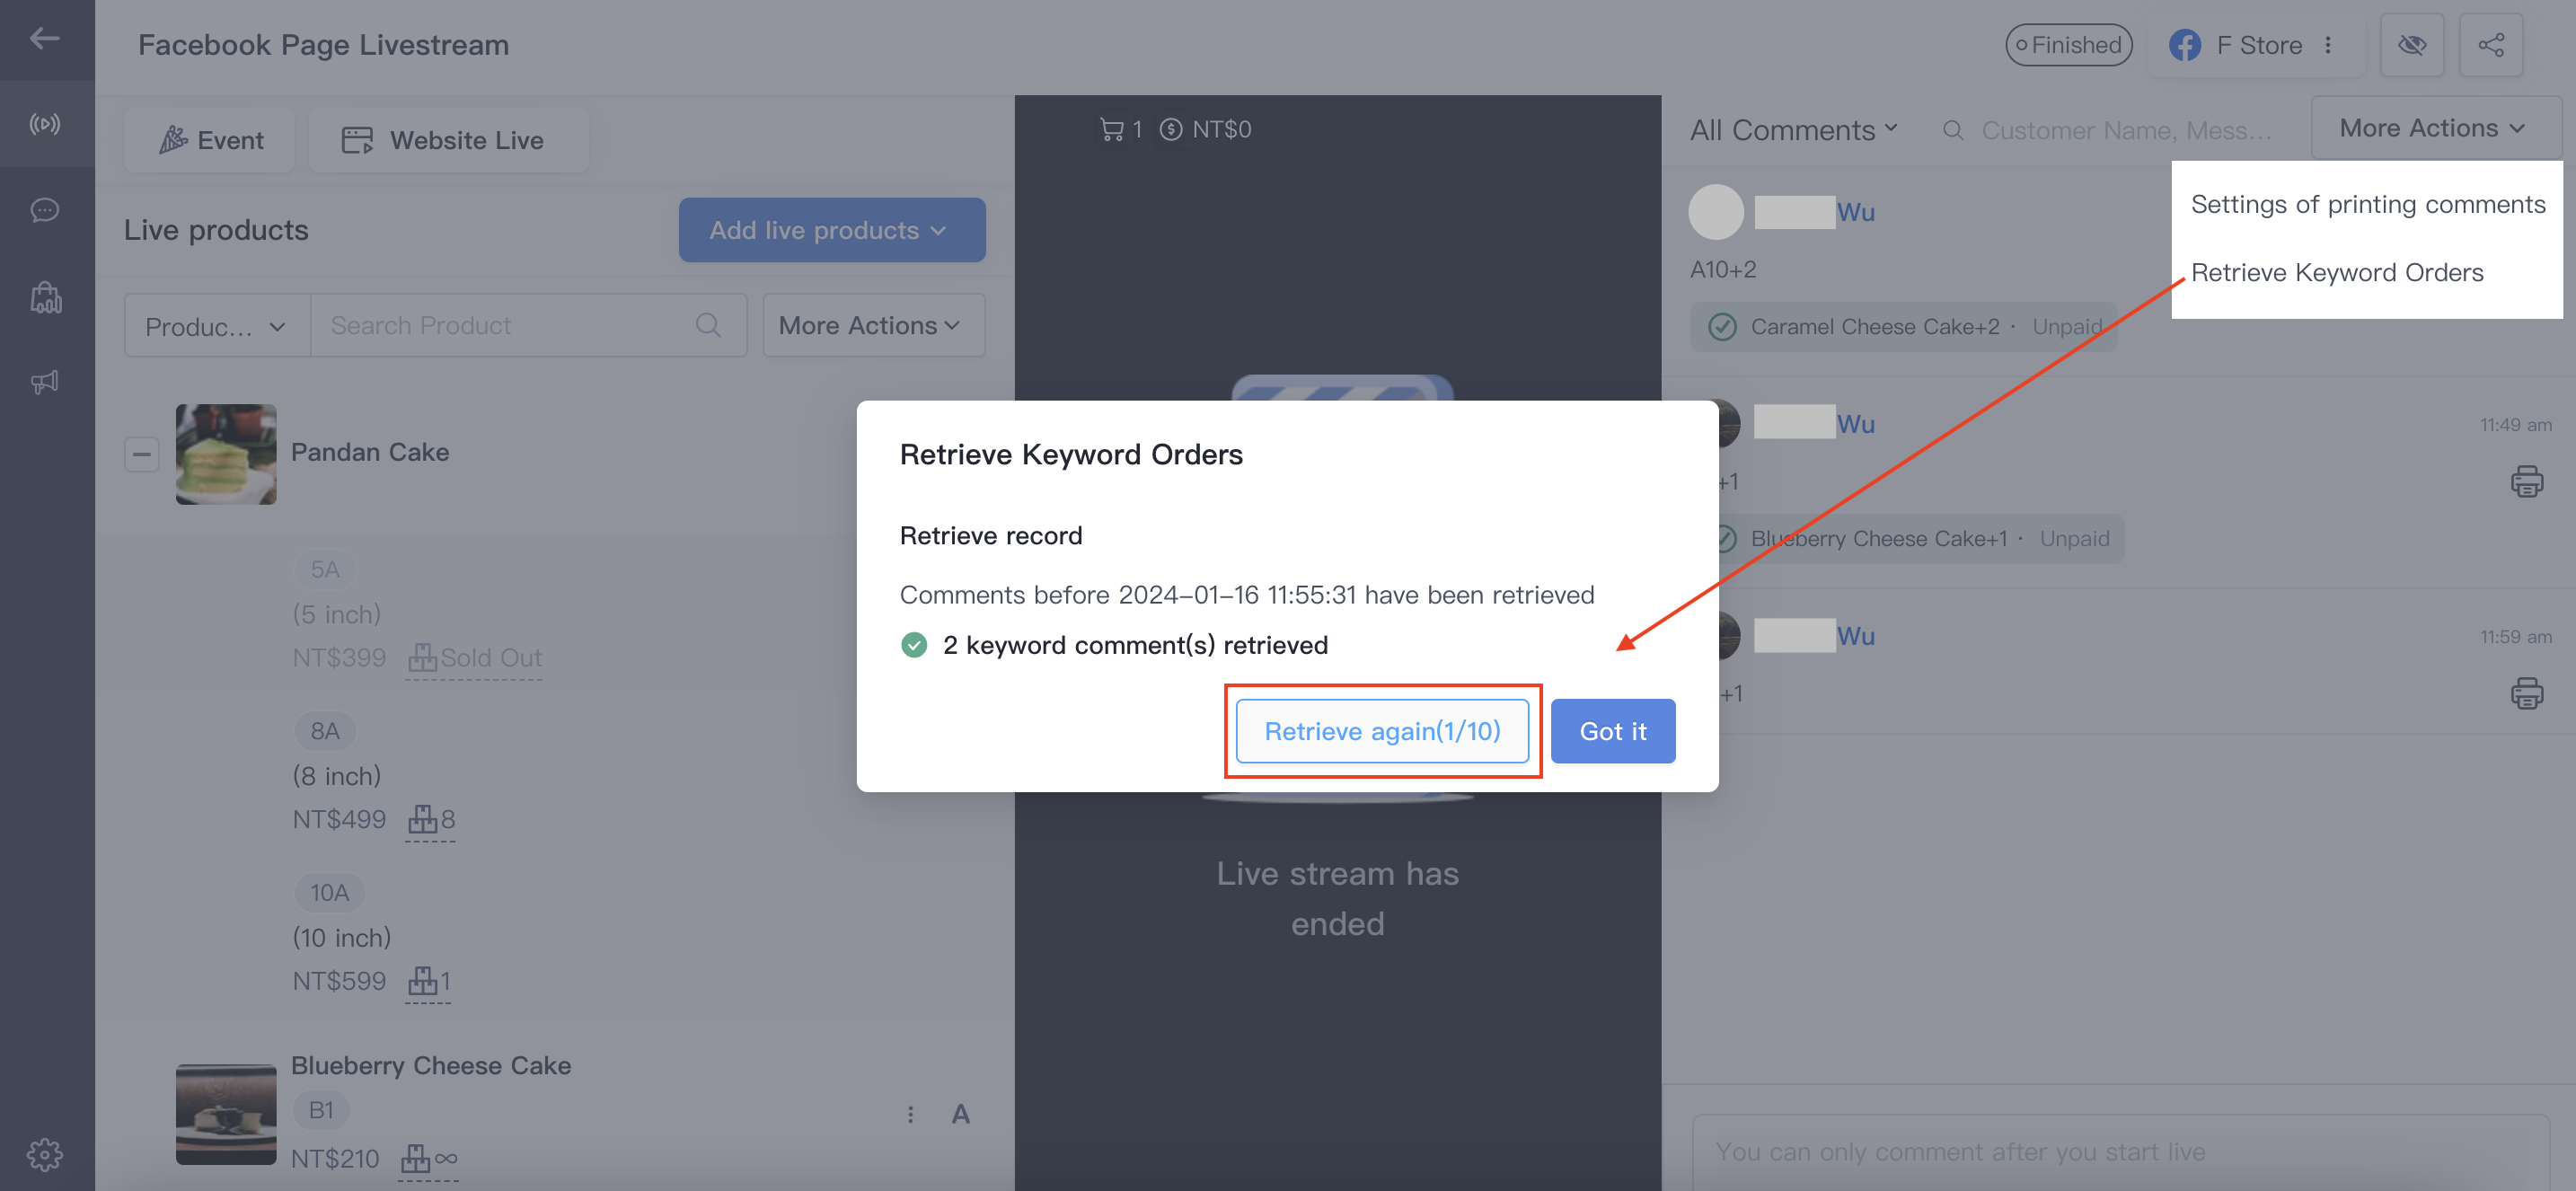
Task: Click the NT$0 total amount icon
Action: [1170, 129]
